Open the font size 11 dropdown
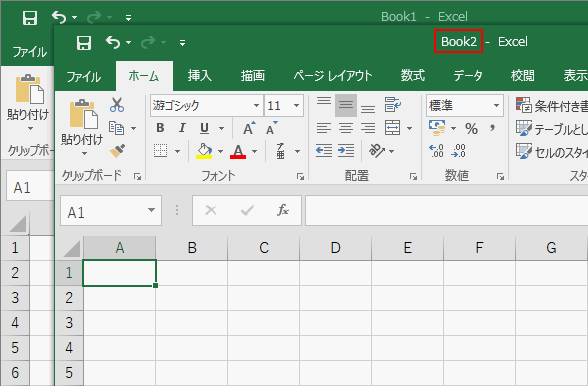This screenshot has height=386, width=588. coord(296,105)
